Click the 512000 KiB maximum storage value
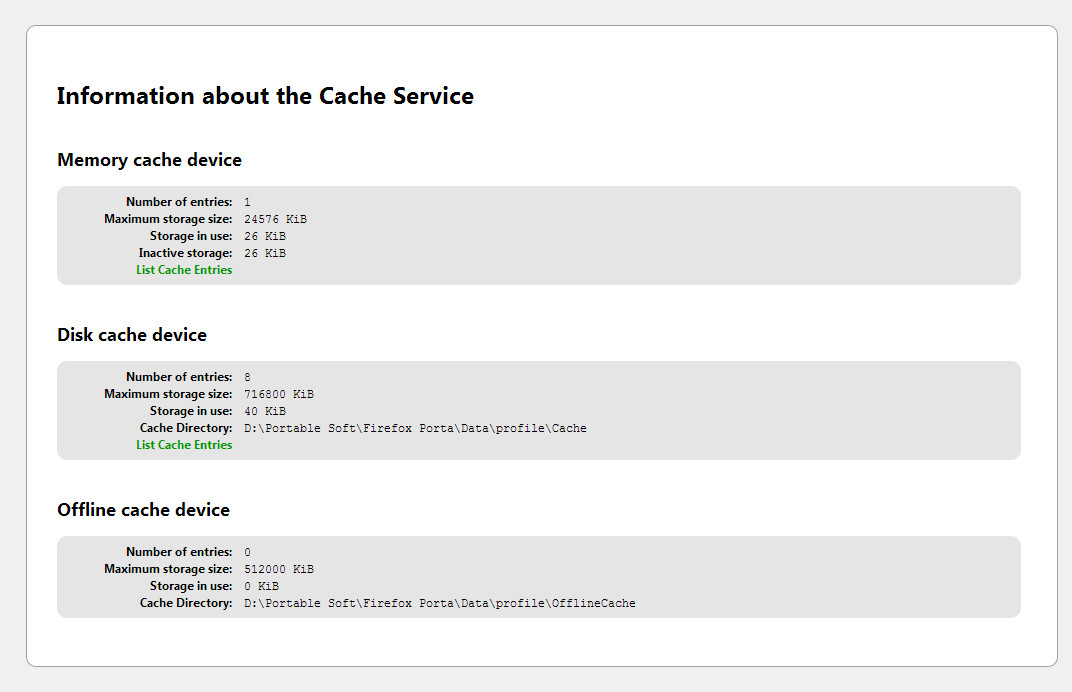 [x=279, y=569]
